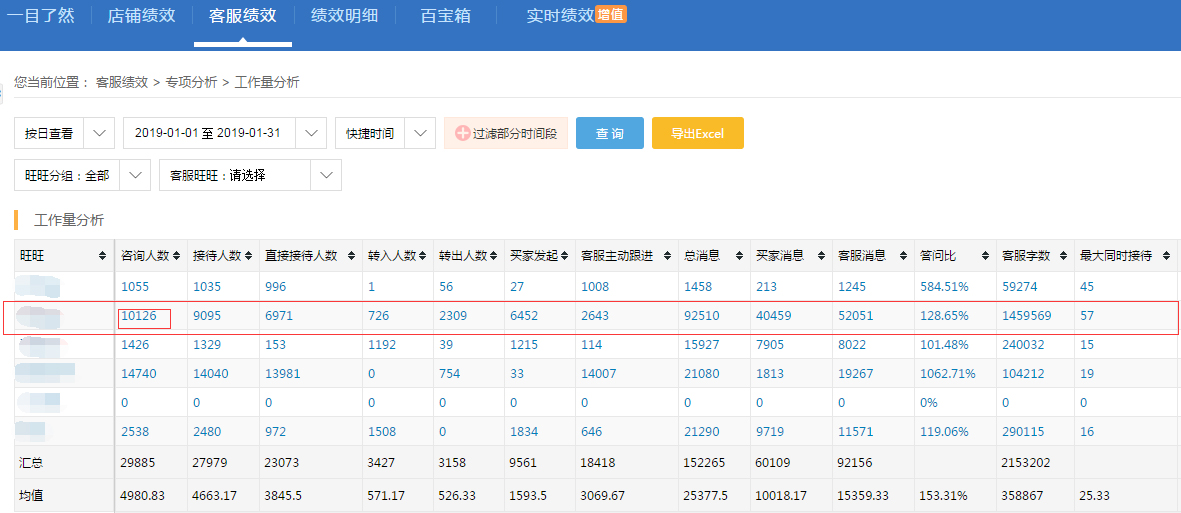Screen dimensions: 1181x513
Task: Click the 汇总 row label
Action: point(32,462)
